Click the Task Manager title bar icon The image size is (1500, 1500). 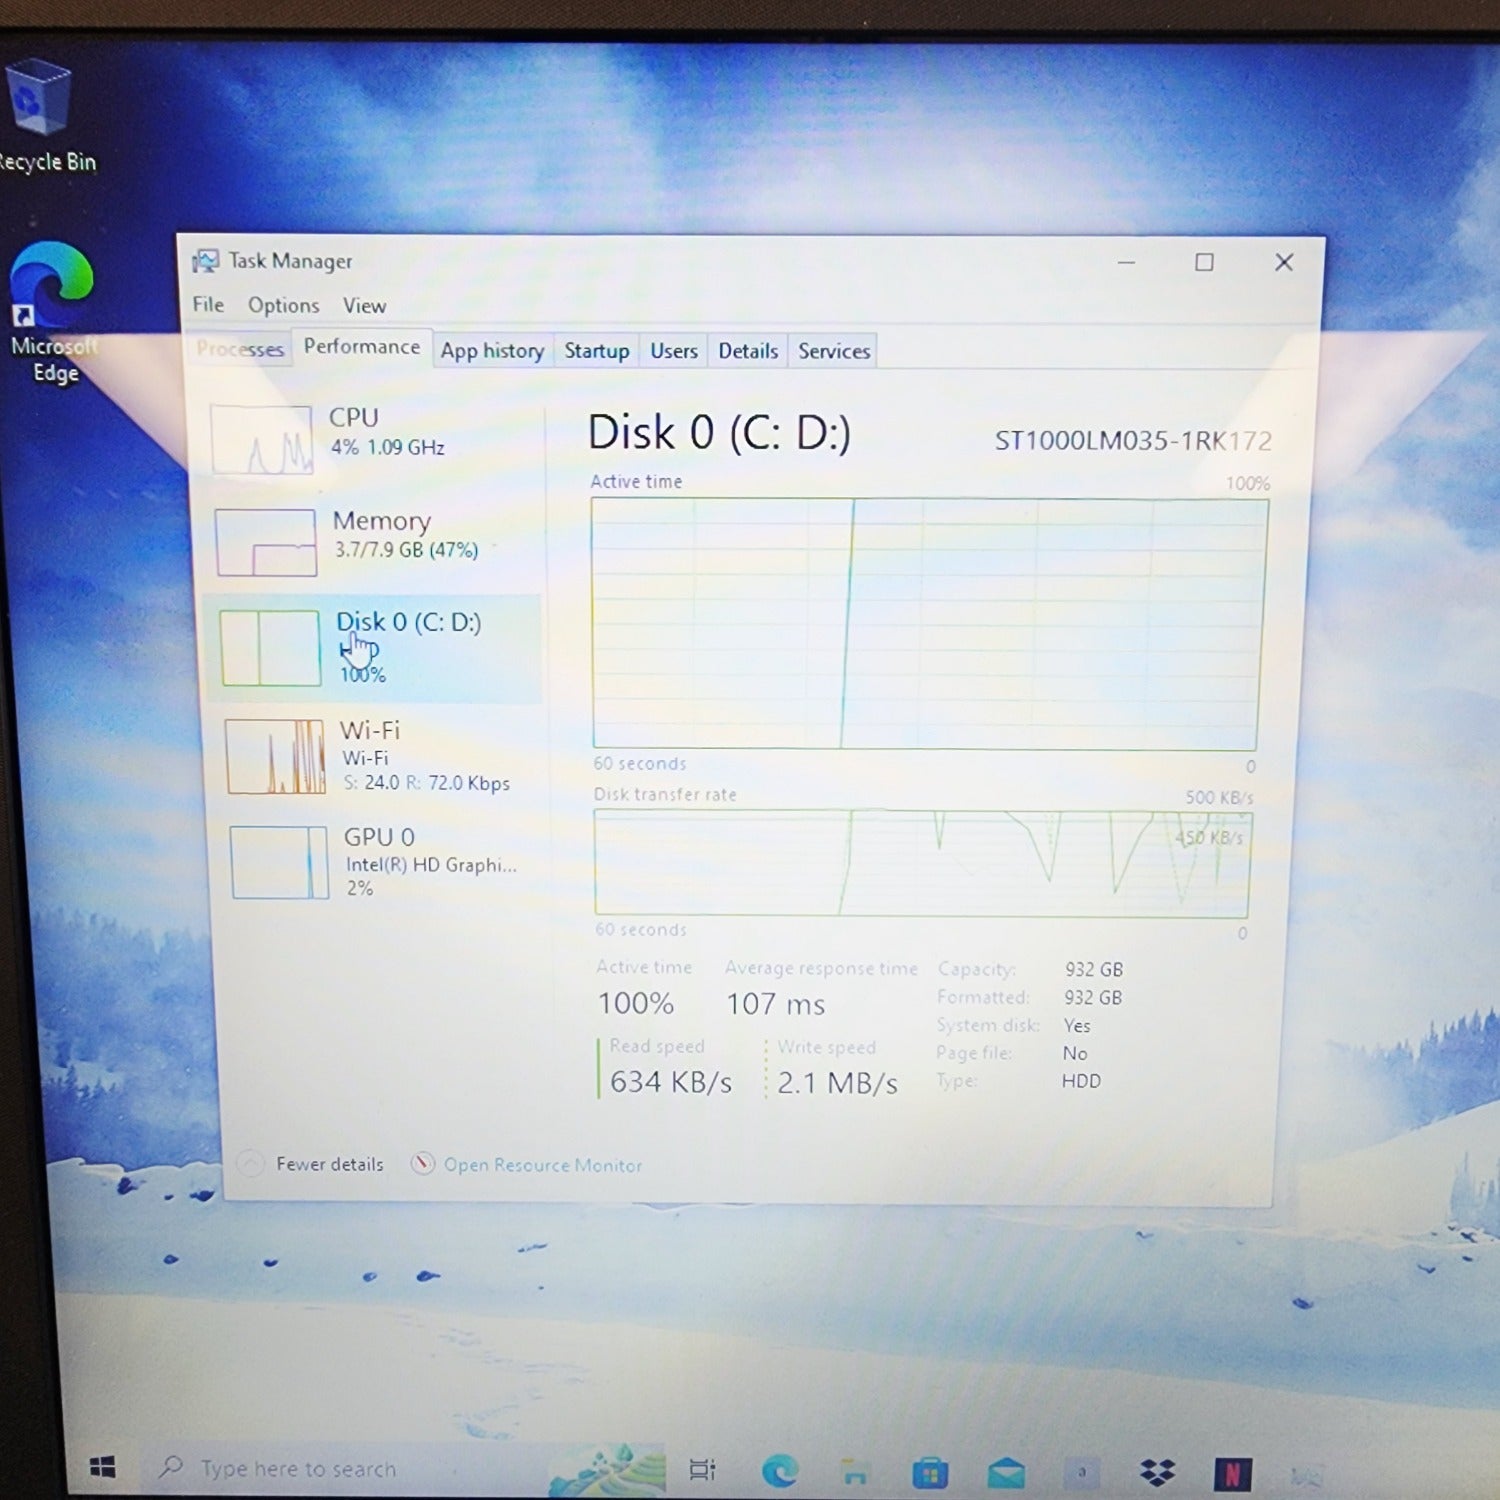click(206, 261)
